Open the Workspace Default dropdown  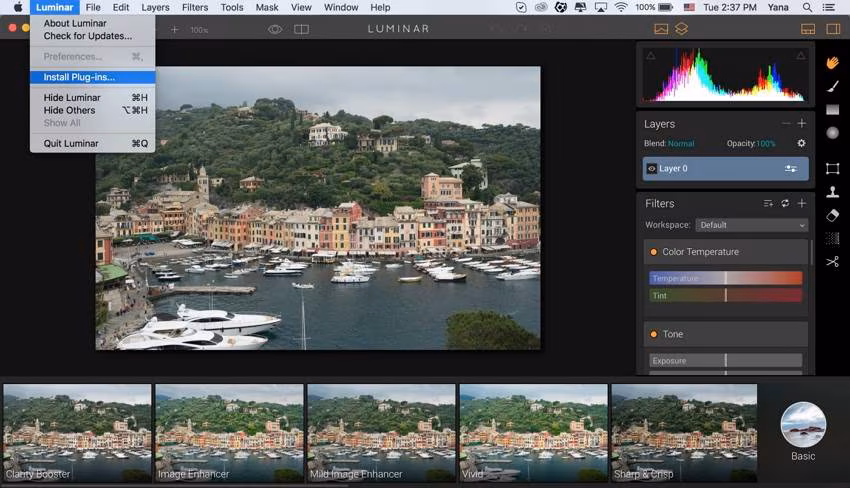tap(752, 225)
